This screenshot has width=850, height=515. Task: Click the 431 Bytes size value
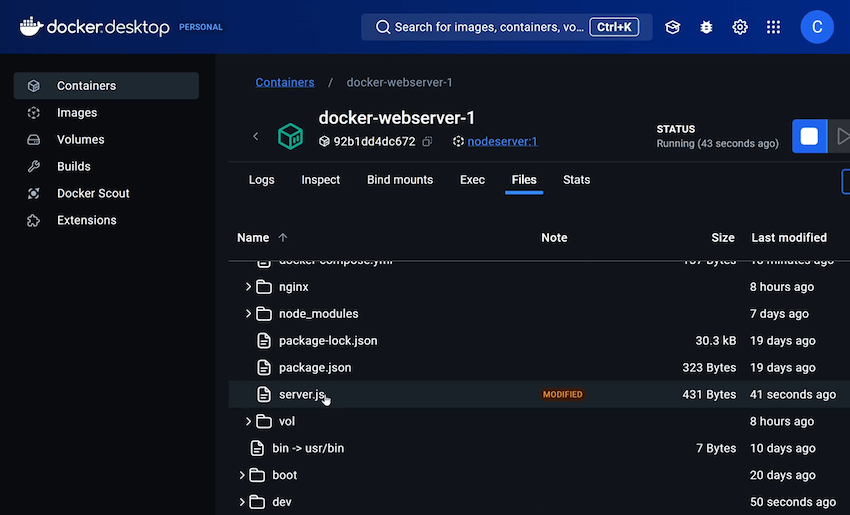pyautogui.click(x=709, y=395)
